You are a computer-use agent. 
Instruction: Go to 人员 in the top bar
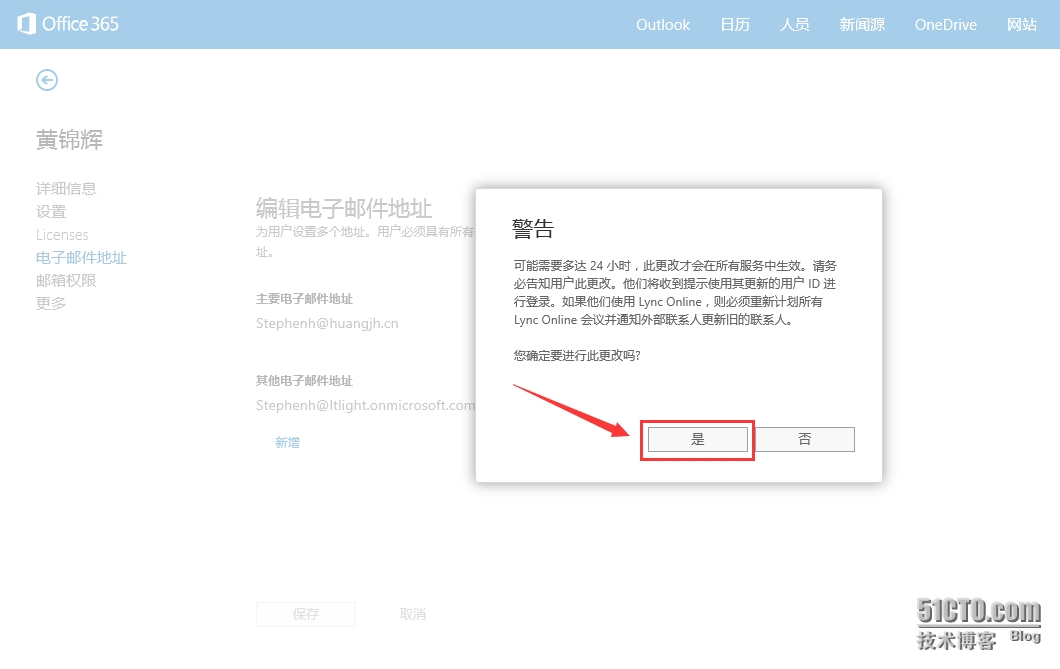pos(795,25)
